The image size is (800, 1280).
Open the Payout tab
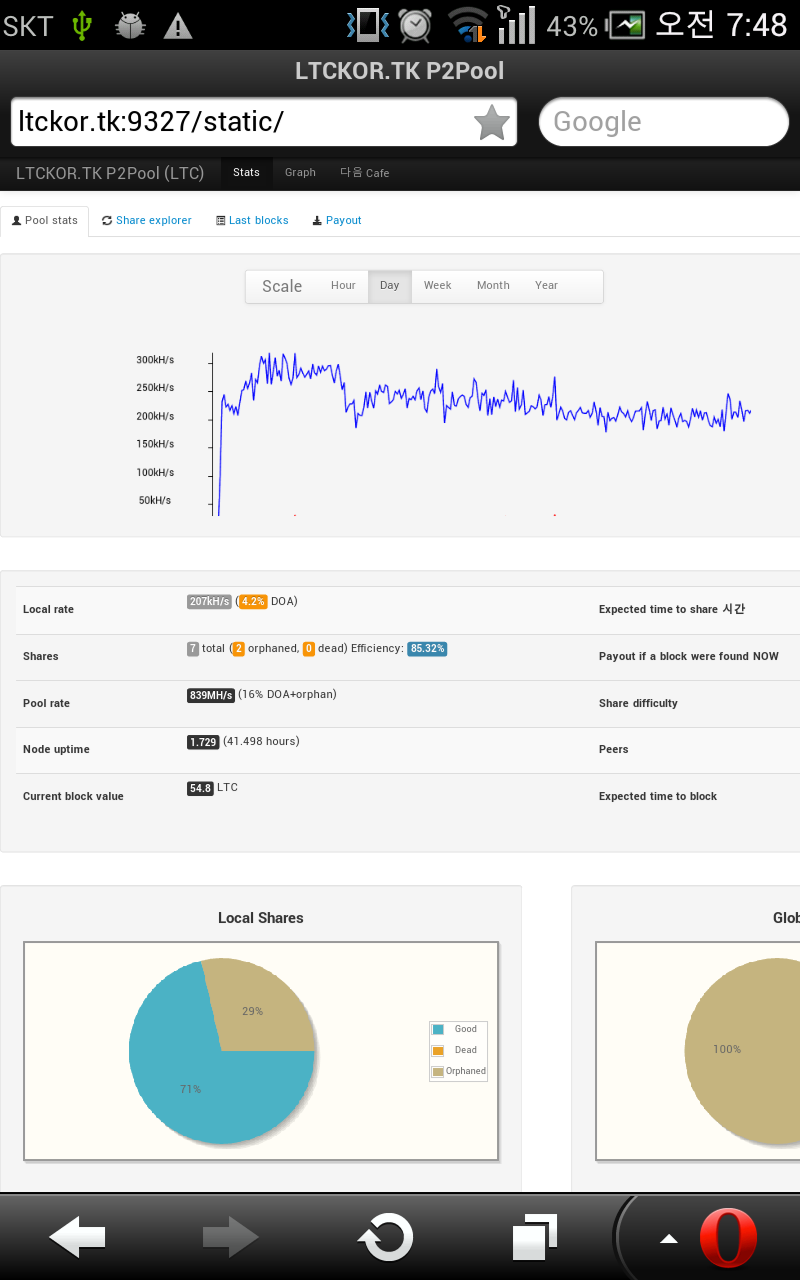[x=337, y=220]
